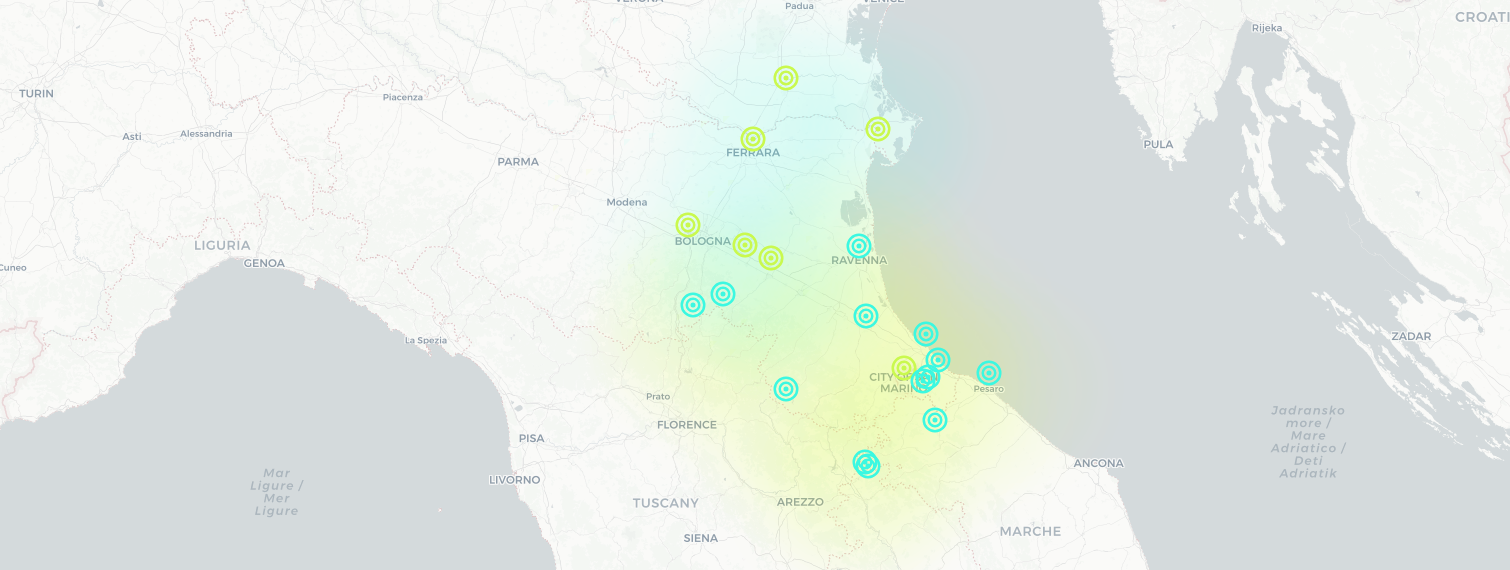Select the lime marker just south of Padua
This screenshot has height=570, width=1510.
[786, 77]
